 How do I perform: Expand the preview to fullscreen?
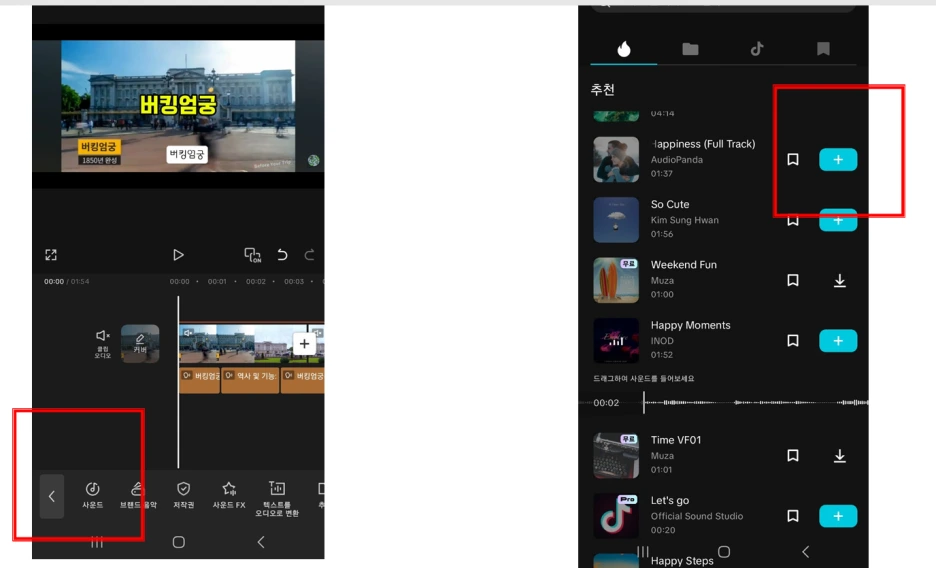(51, 255)
